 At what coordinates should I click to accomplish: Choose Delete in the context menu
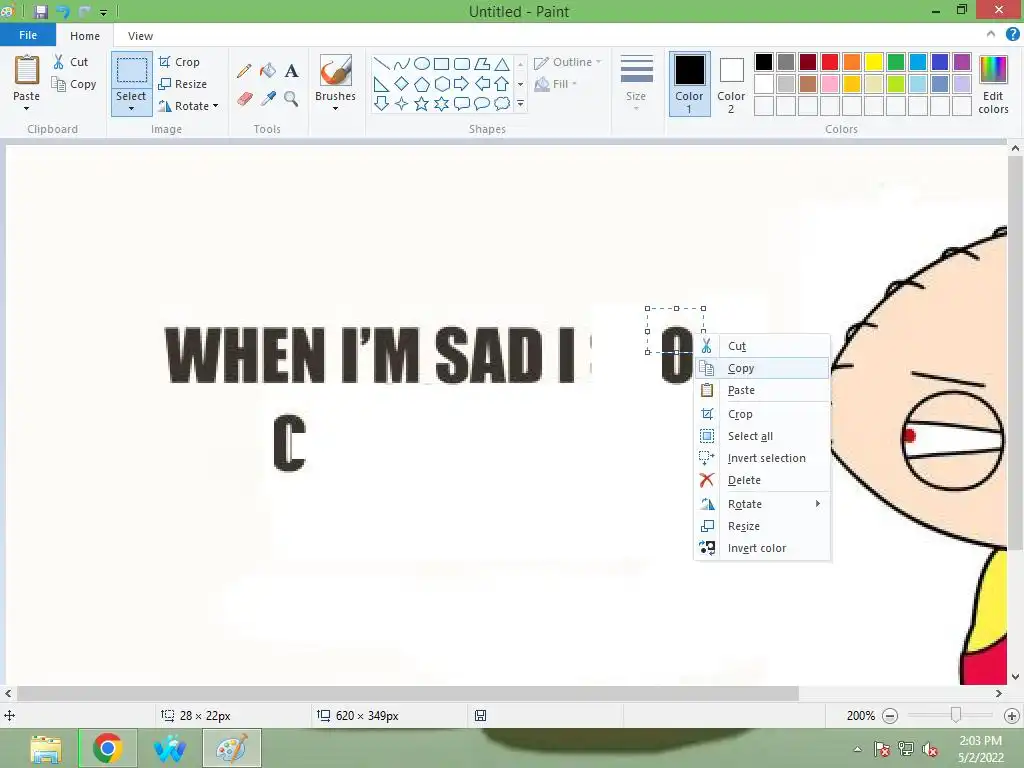pyautogui.click(x=763, y=480)
